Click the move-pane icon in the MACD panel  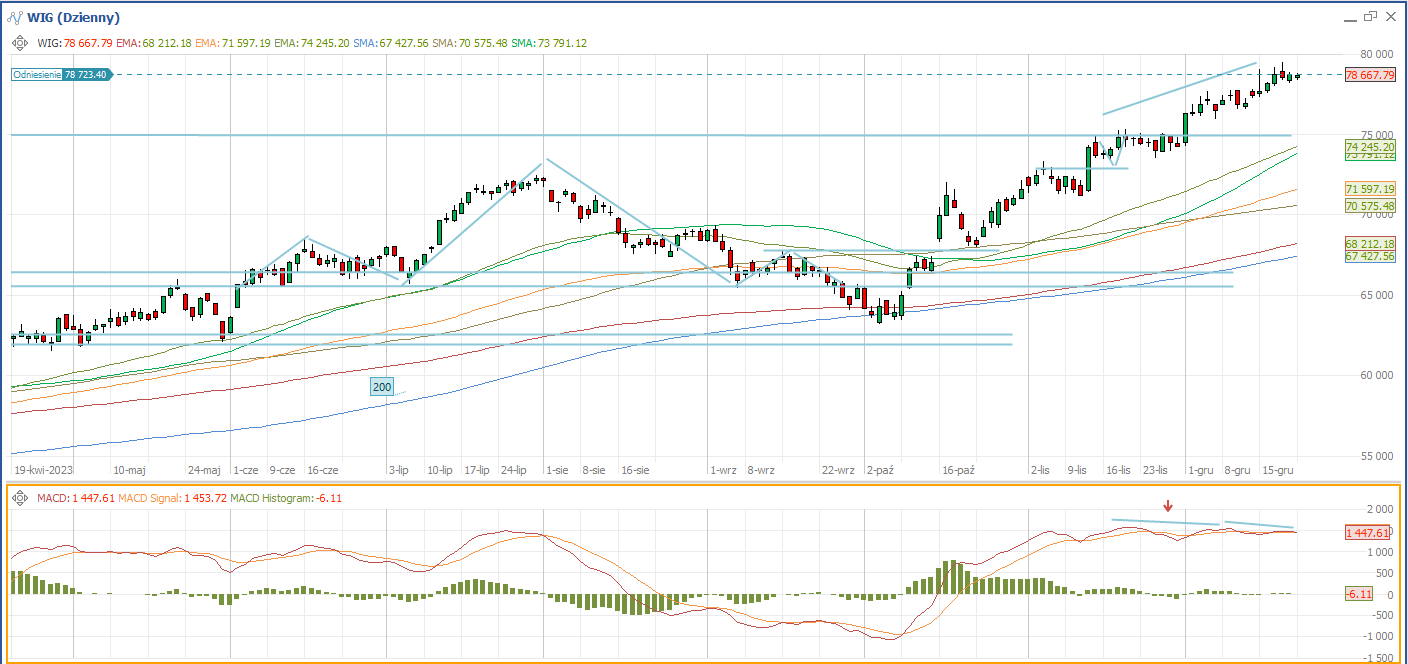click(19, 497)
